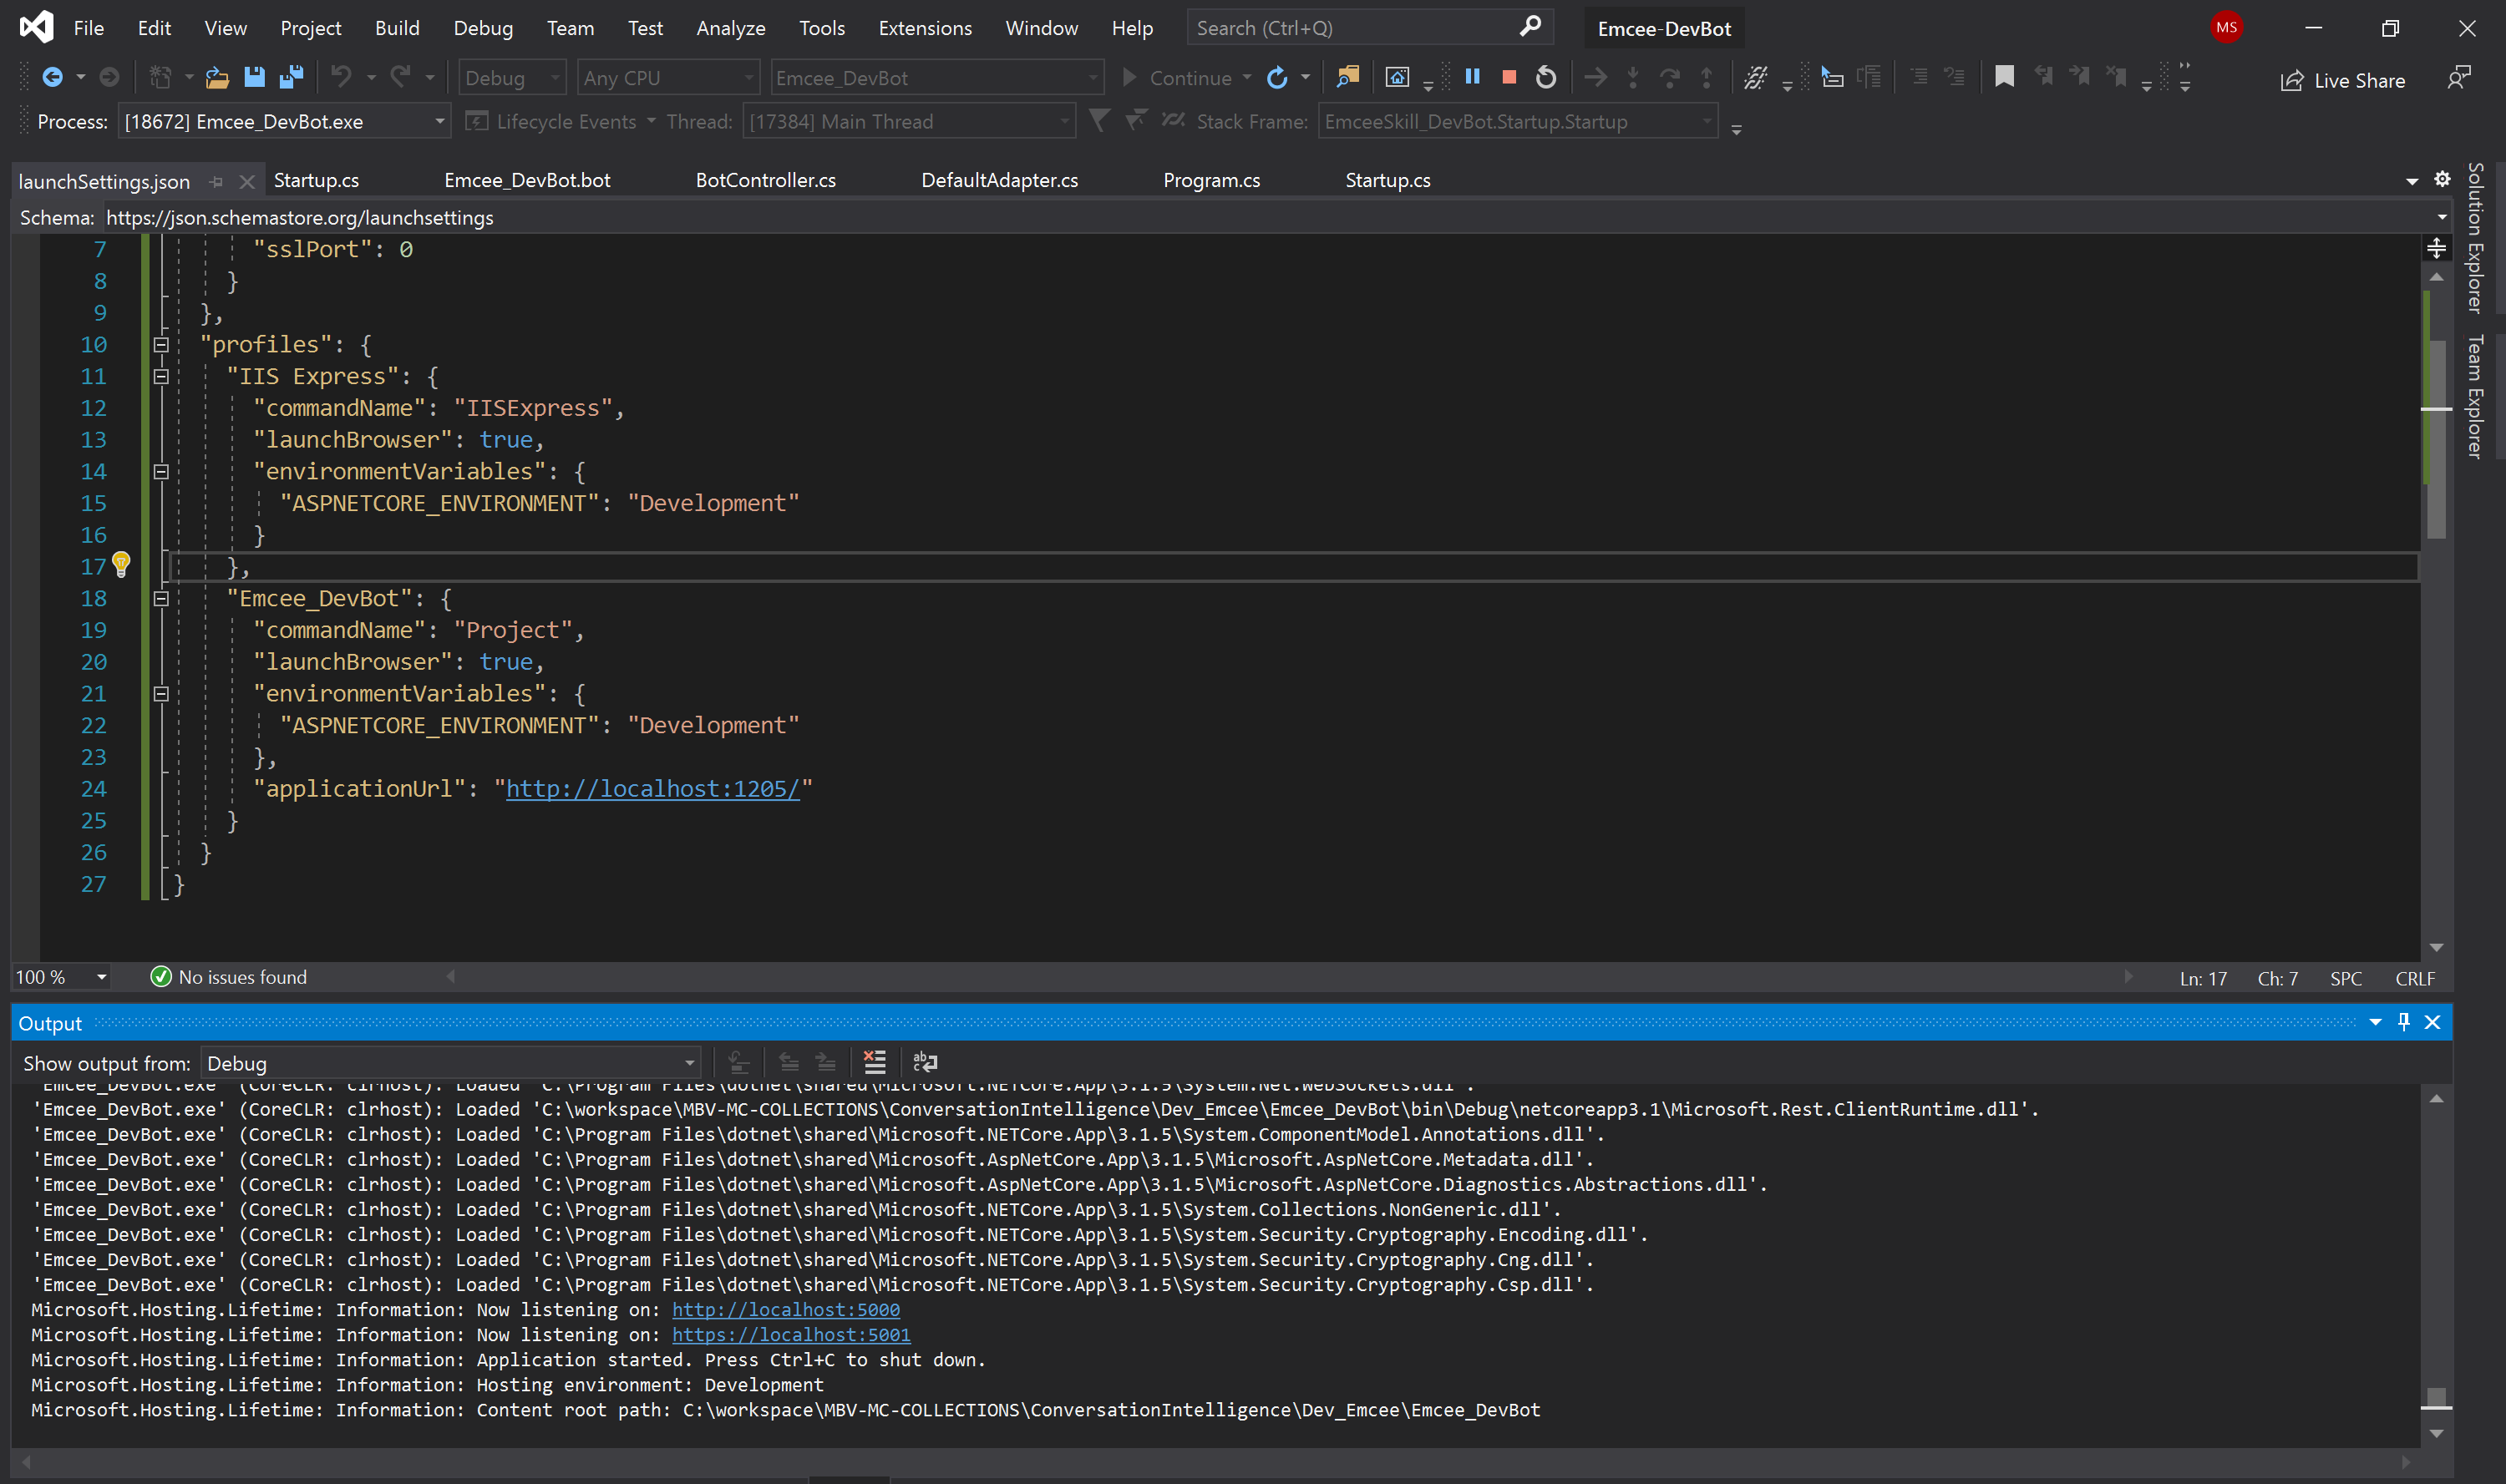Change the editor zoom from 100%
The width and height of the screenshot is (2506, 1484).
[60, 976]
